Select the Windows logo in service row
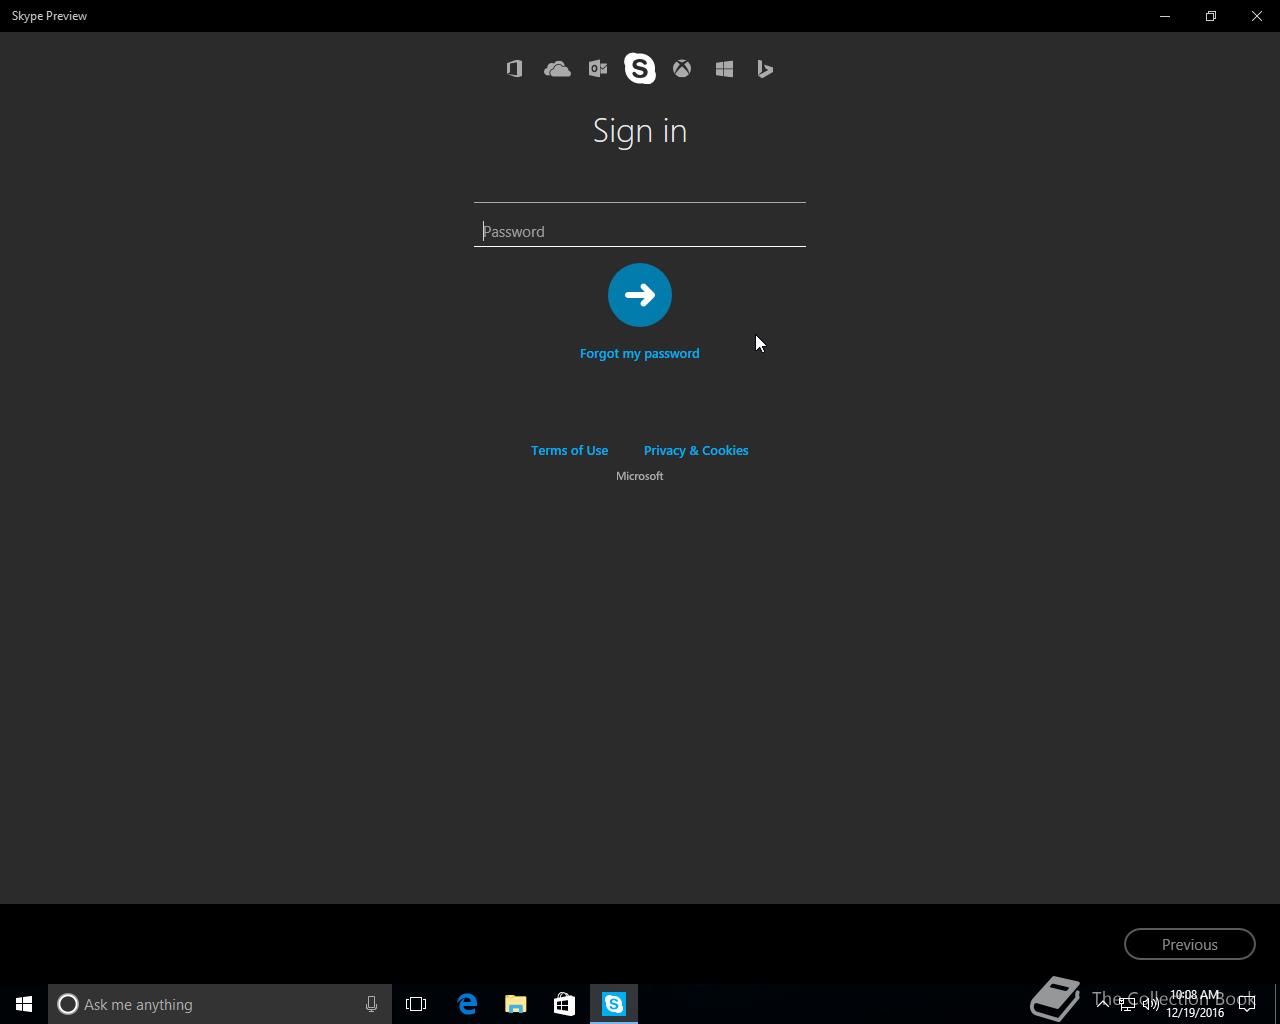The image size is (1280, 1024). point(724,69)
